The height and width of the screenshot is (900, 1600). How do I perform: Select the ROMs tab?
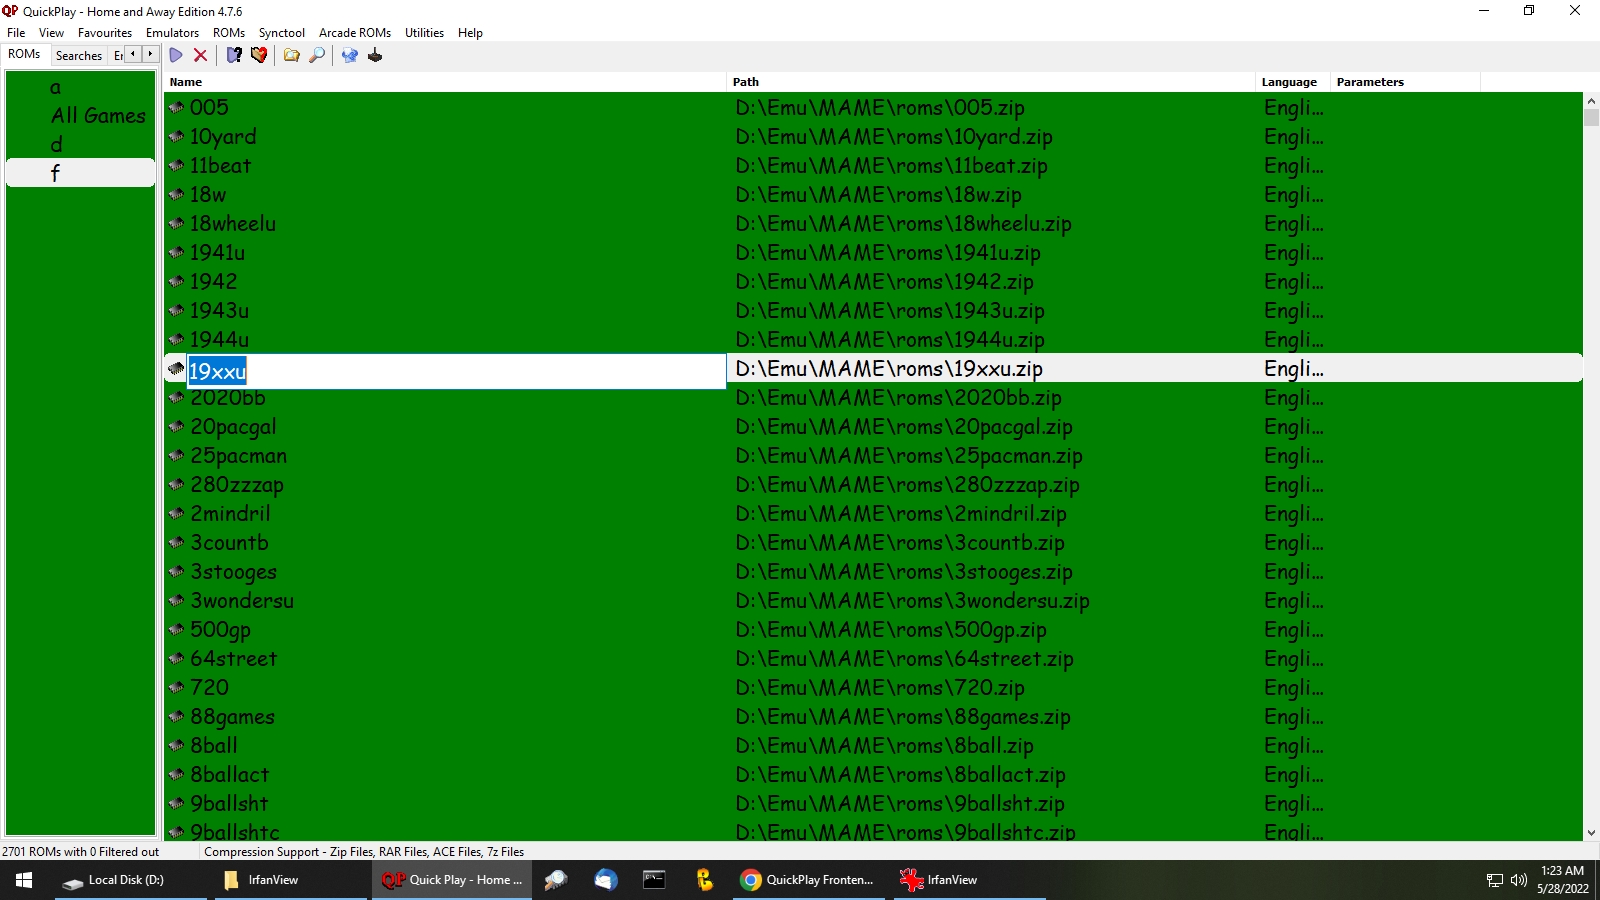(24, 54)
